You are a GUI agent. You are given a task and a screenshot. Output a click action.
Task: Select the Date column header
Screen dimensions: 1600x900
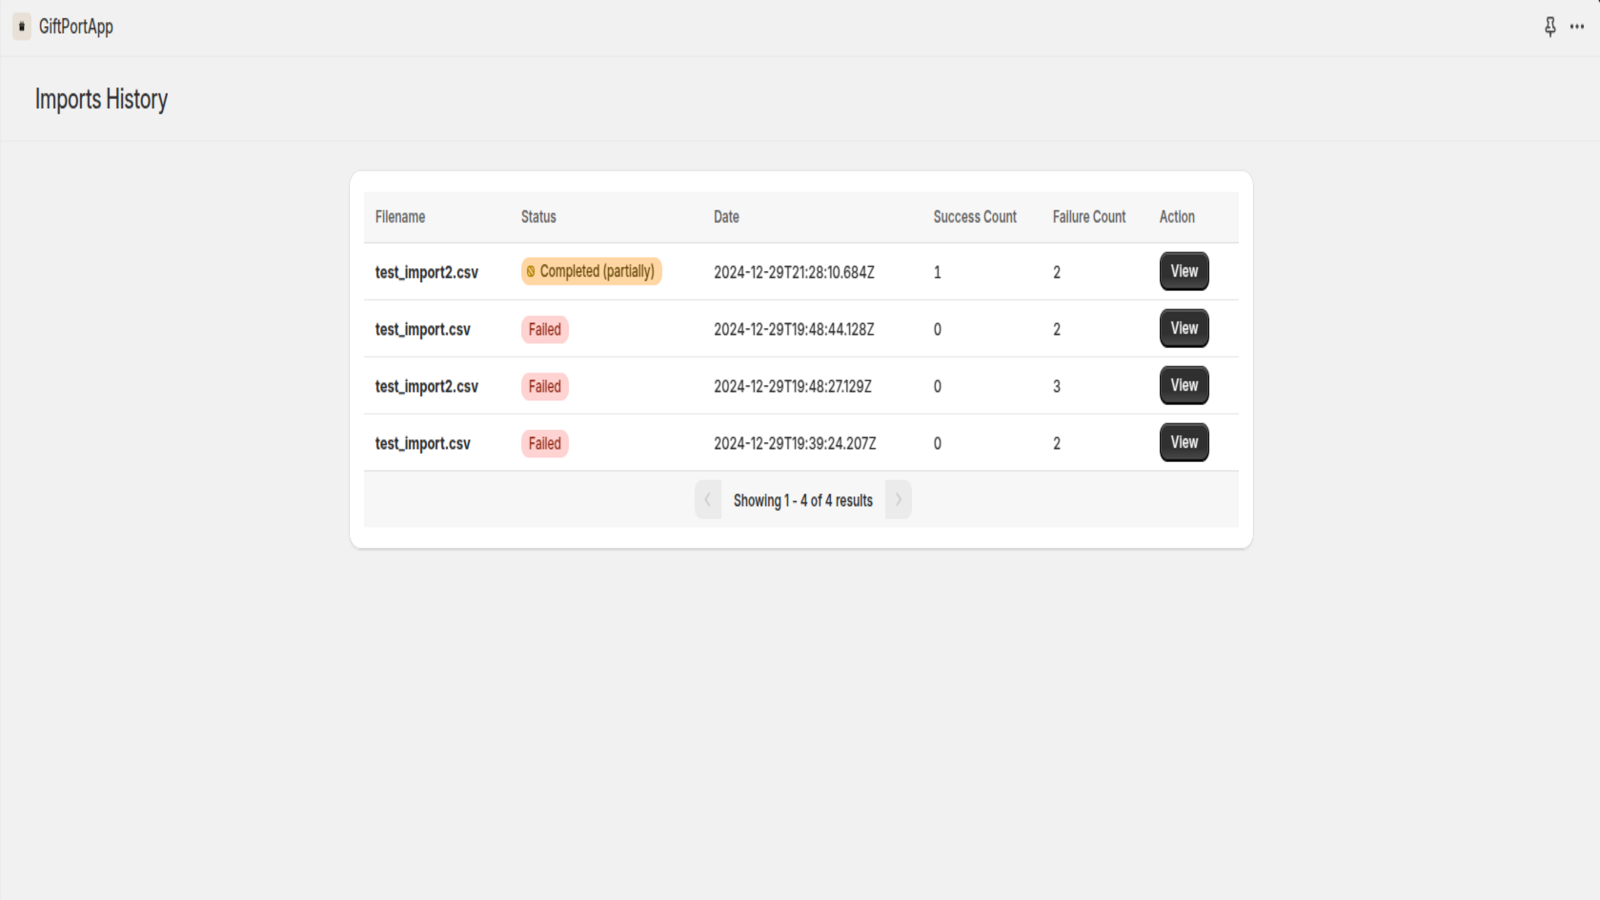tap(726, 217)
